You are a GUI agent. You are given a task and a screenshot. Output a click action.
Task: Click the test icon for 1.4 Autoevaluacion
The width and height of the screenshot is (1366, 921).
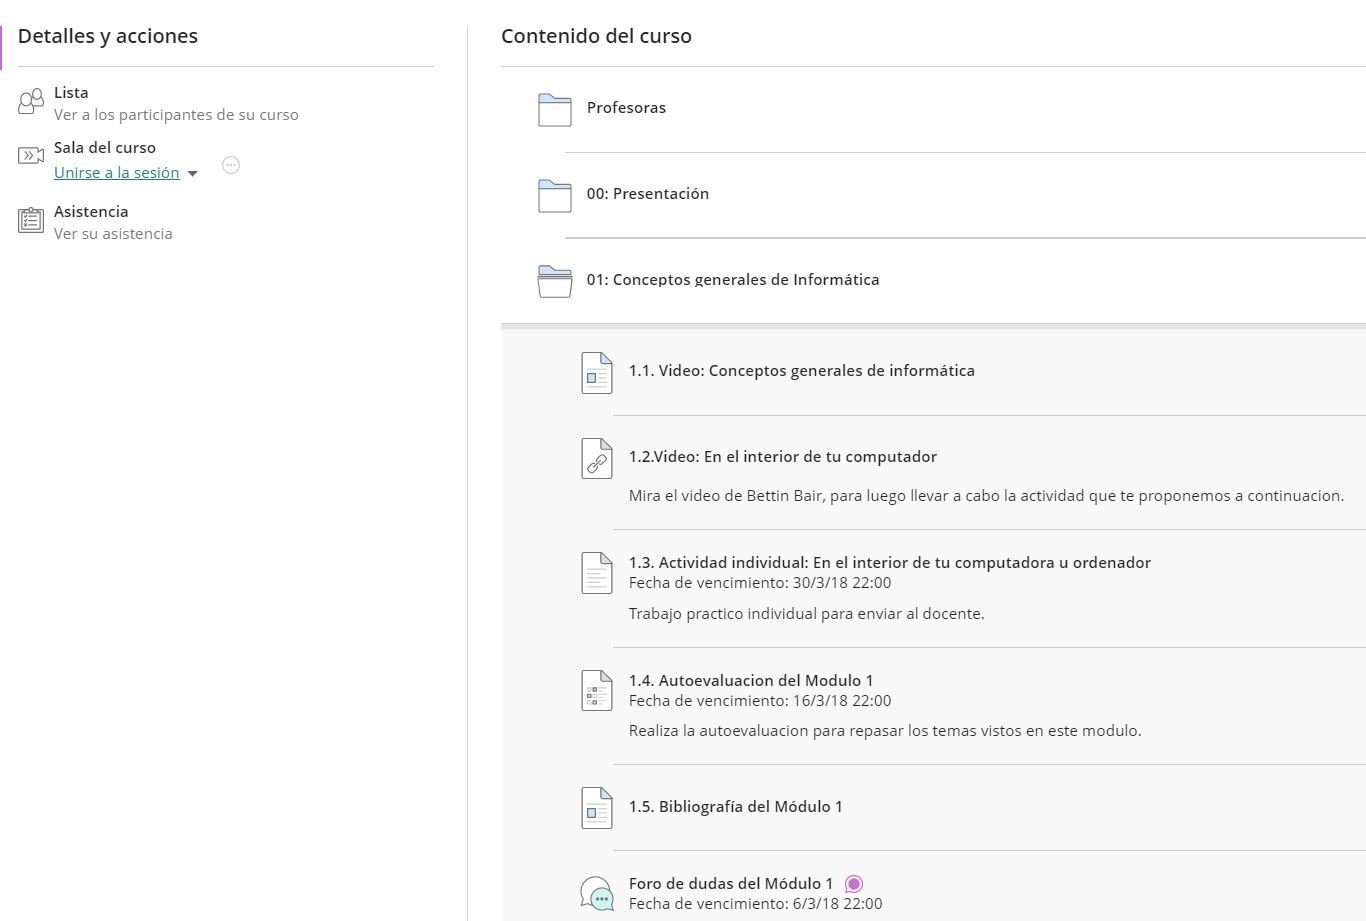(x=597, y=691)
